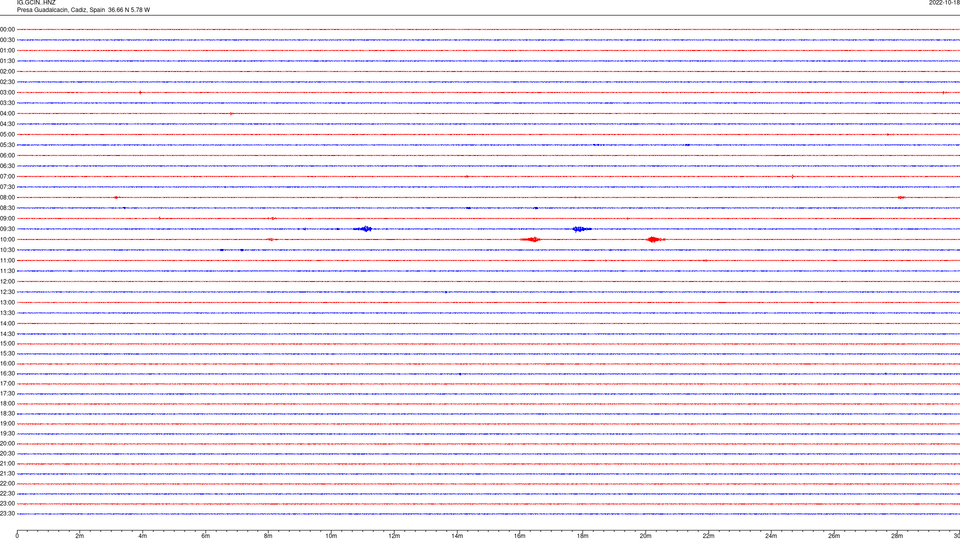Pick the red event burst near 20m on 10:00 trace

click(654, 239)
